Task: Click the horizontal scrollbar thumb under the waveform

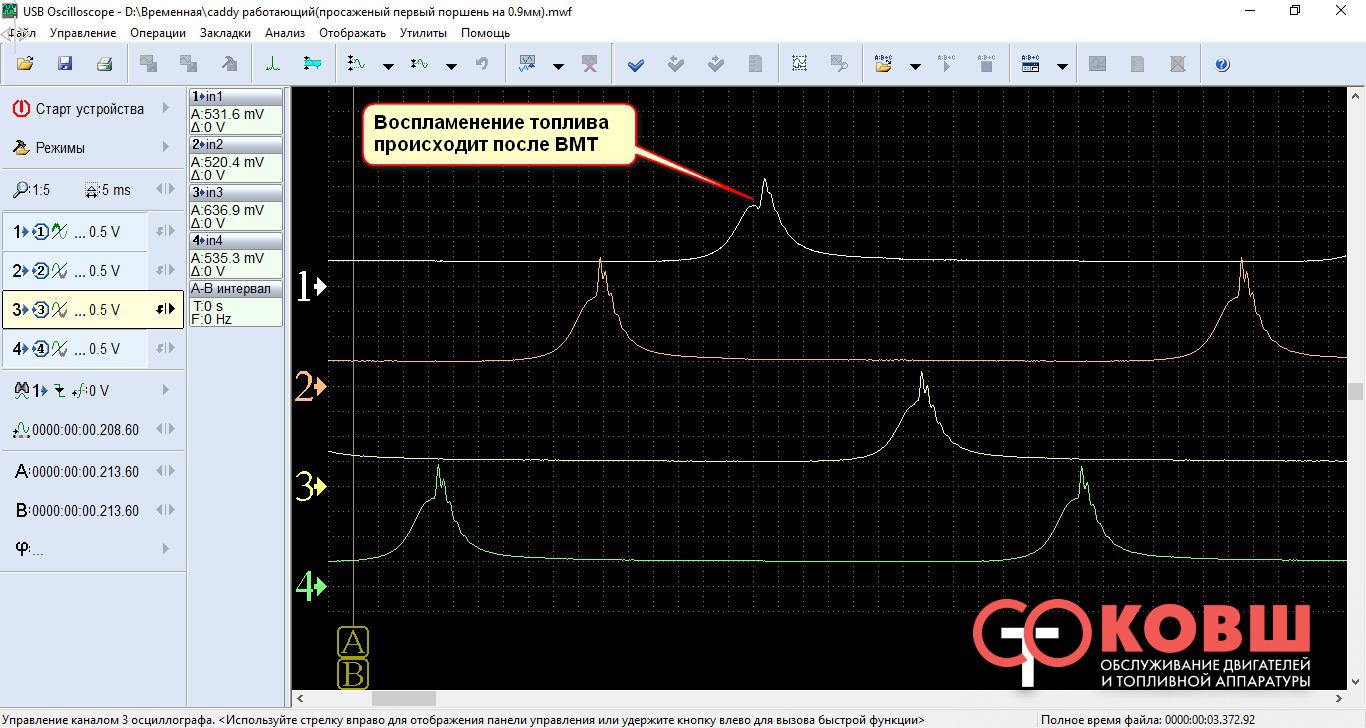Action: point(403,699)
